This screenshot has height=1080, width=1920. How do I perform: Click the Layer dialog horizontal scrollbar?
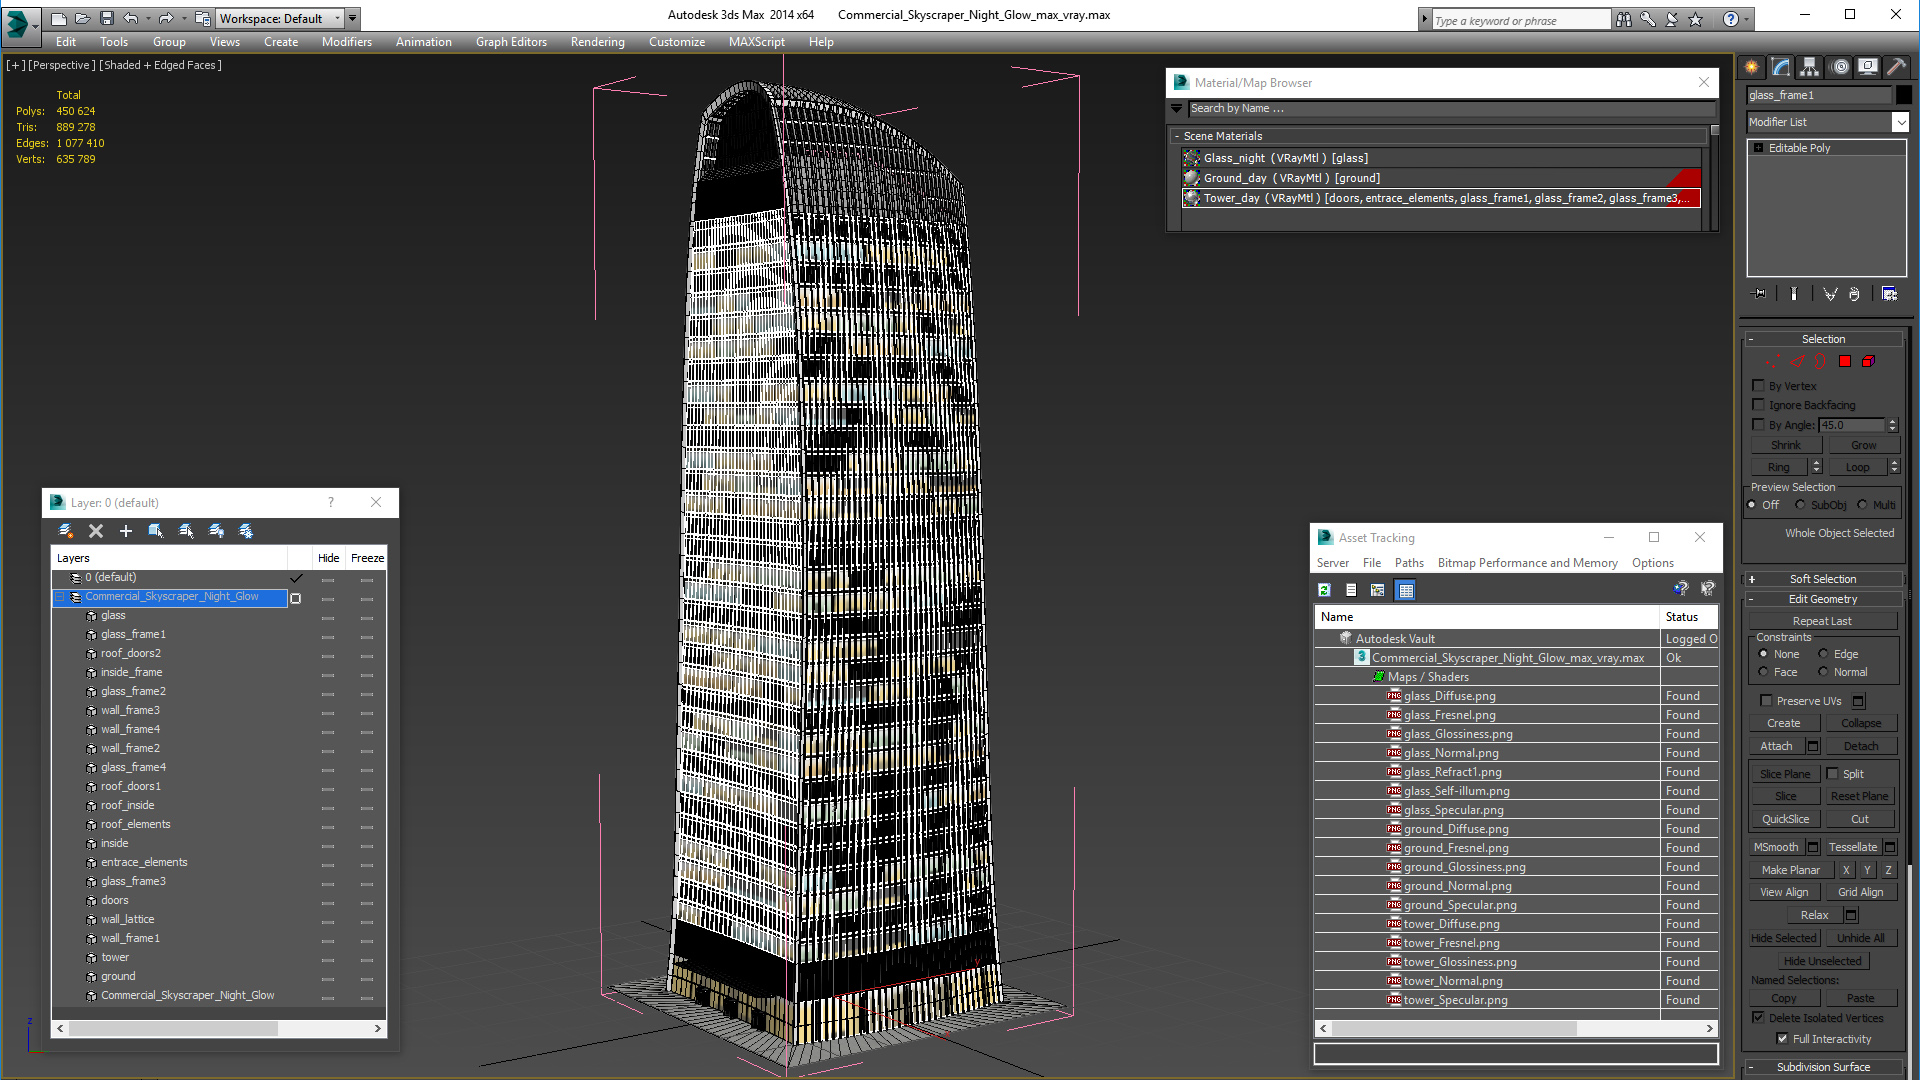coord(218,1028)
